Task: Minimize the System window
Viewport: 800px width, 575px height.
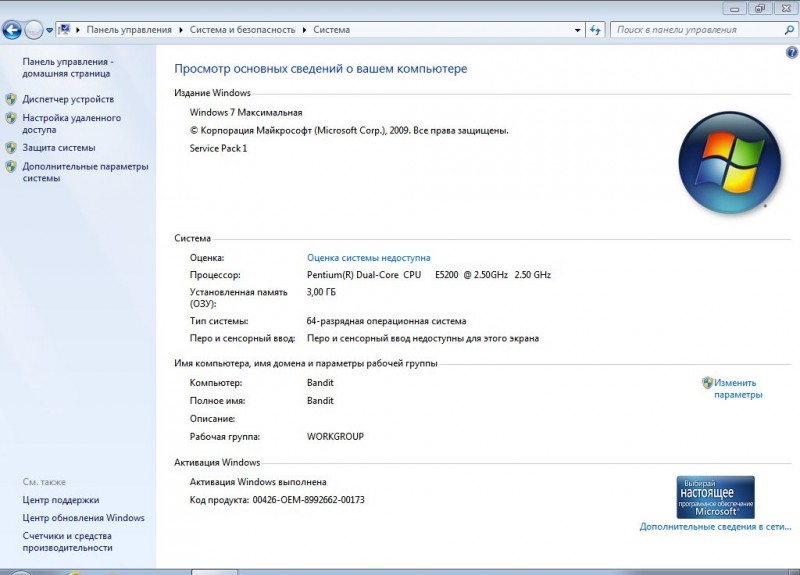Action: click(x=735, y=8)
